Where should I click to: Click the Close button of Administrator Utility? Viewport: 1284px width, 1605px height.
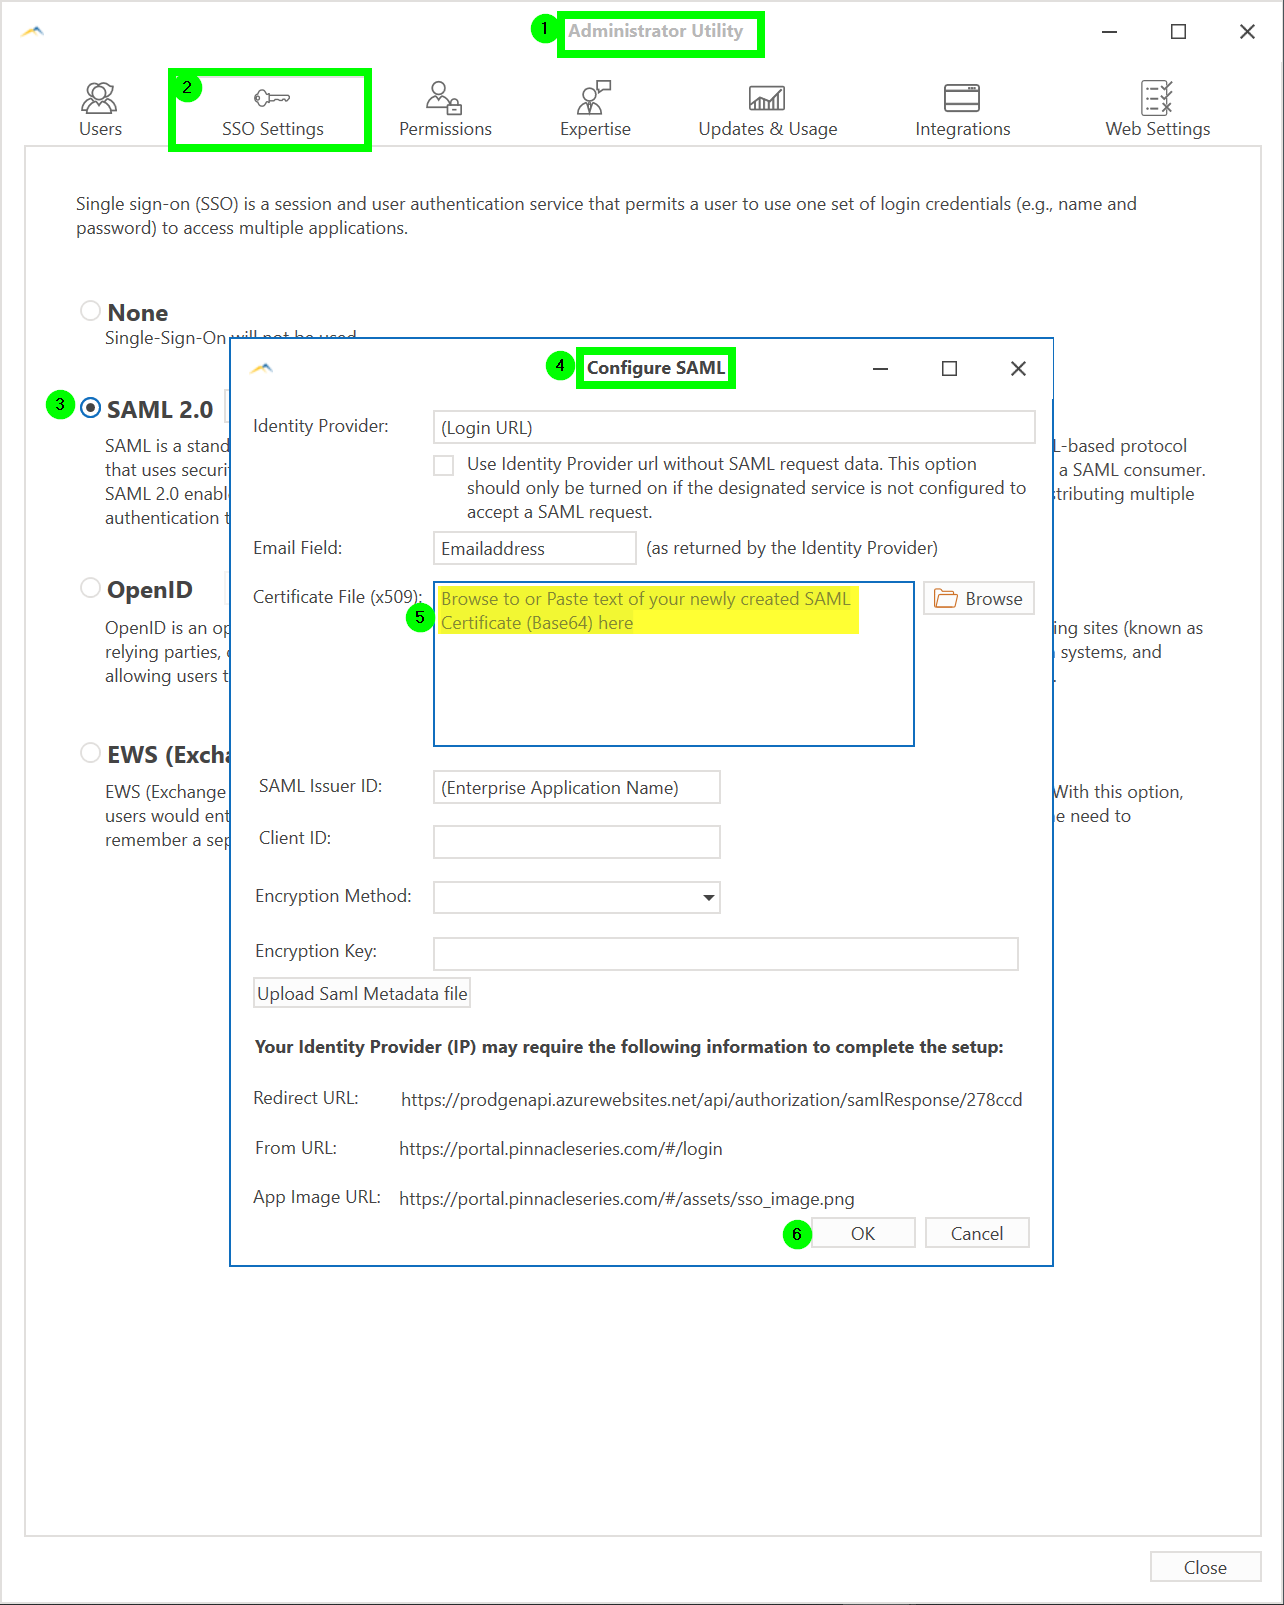point(1205,1567)
